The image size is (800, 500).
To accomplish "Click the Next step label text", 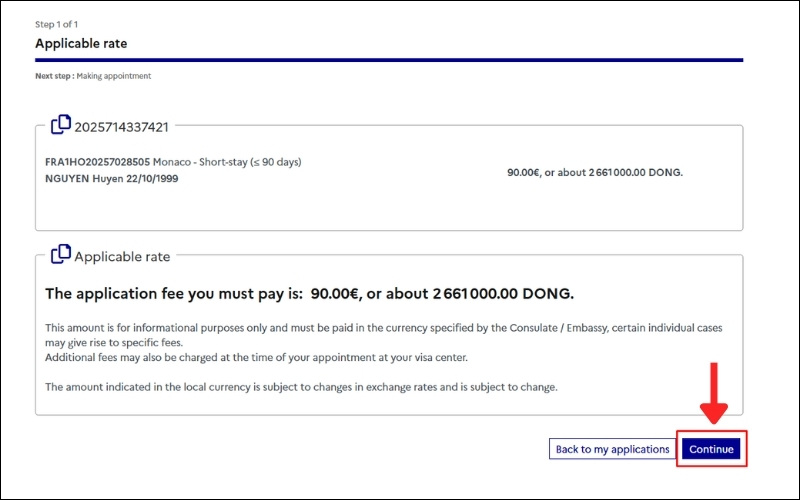I will (x=54, y=76).
